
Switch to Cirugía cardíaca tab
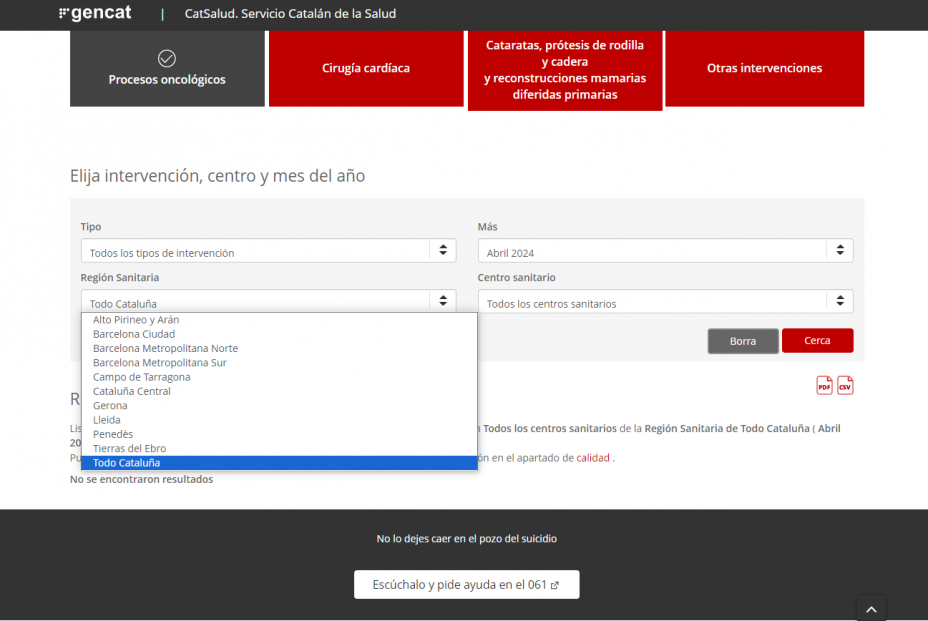[366, 69]
